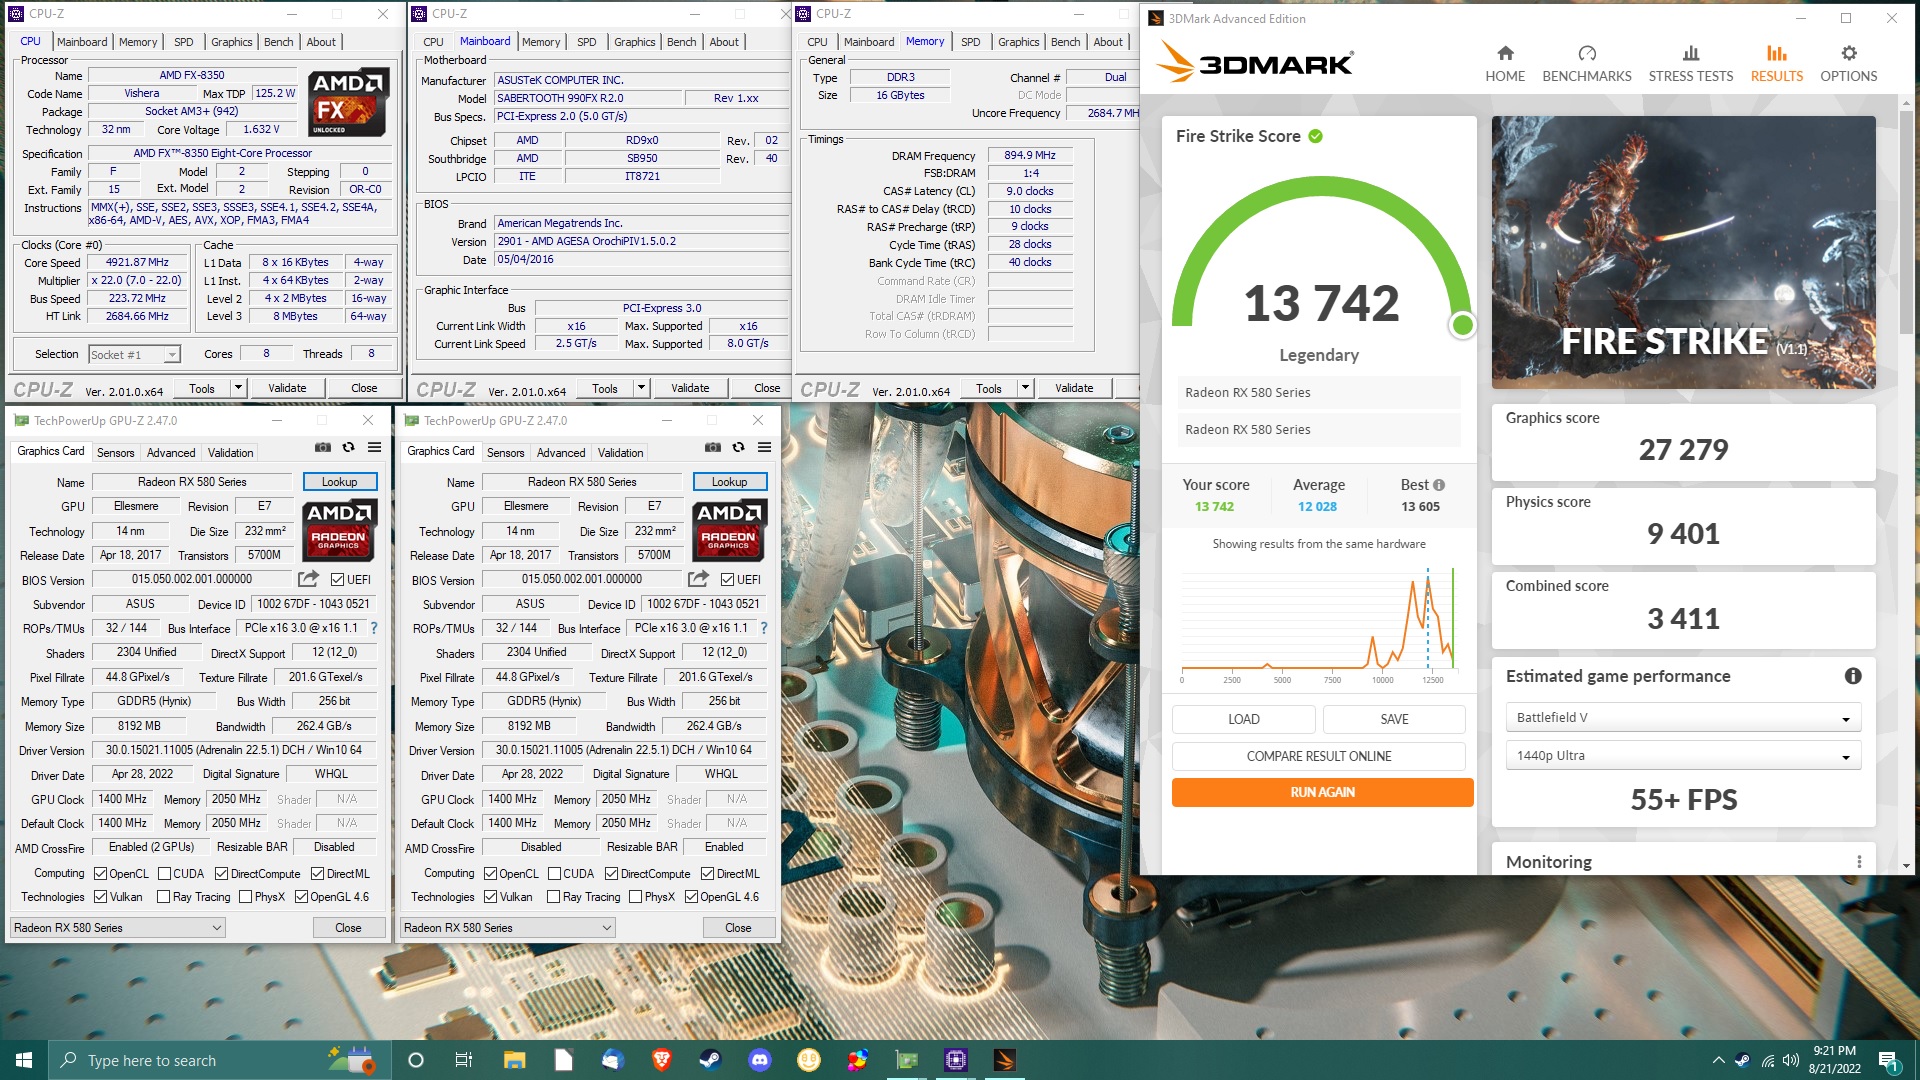The height and width of the screenshot is (1080, 1920).
Task: Click SAVE button in 3DMark
Action: point(1394,719)
